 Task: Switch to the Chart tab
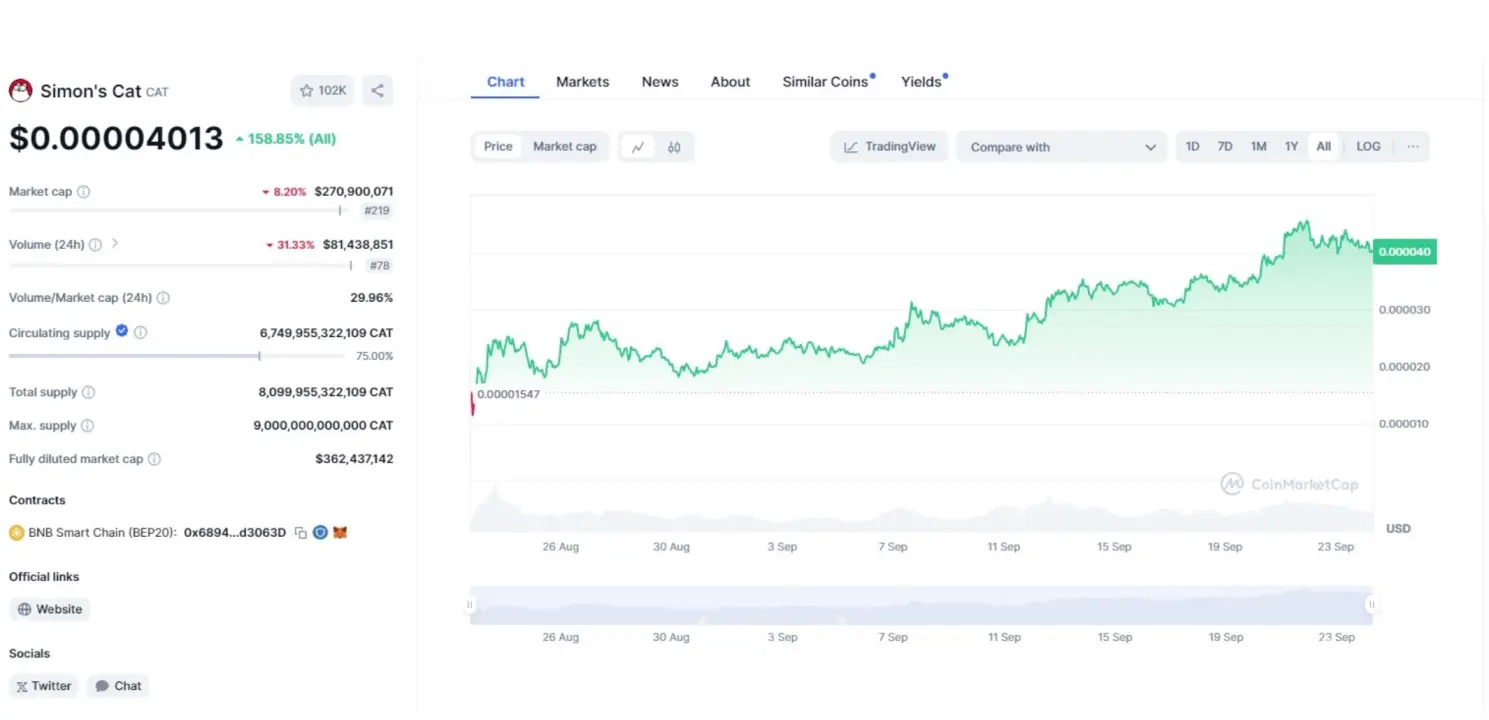pyautogui.click(x=505, y=82)
